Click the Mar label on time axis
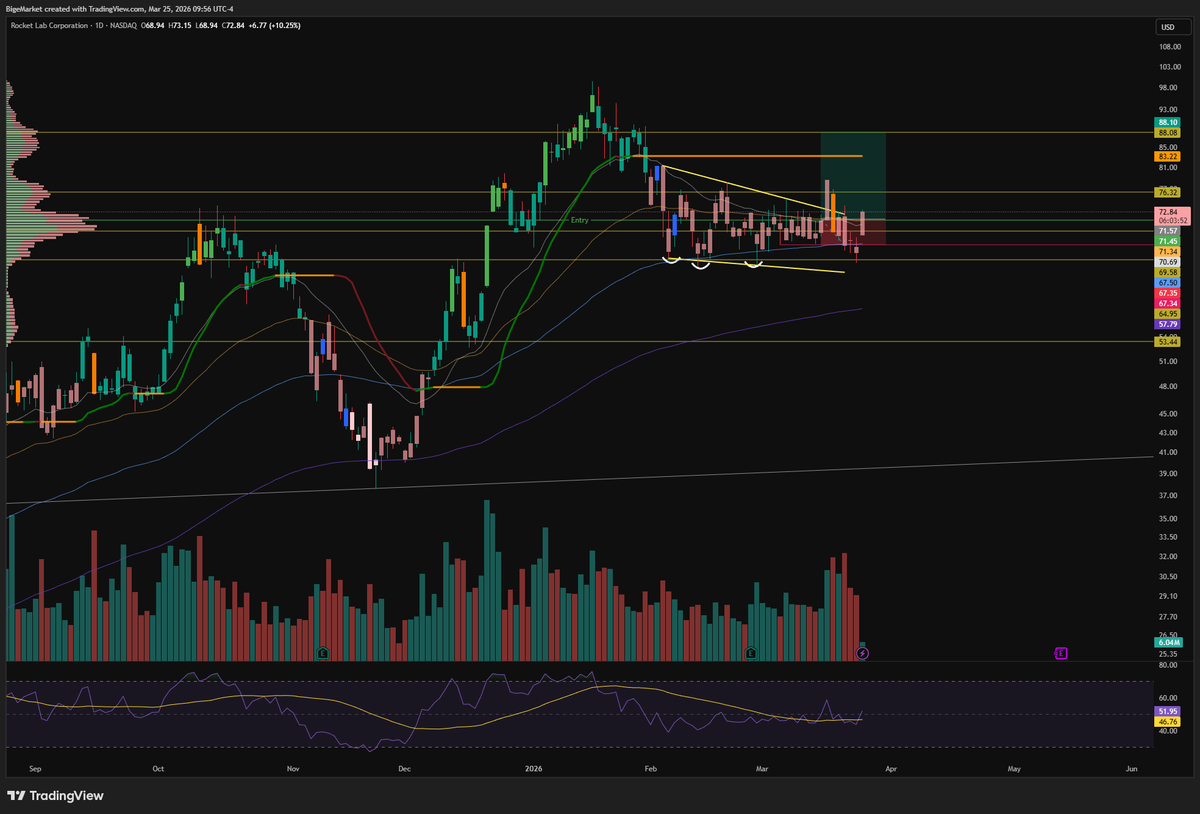Screen dimensions: 1200x814 coord(762,770)
